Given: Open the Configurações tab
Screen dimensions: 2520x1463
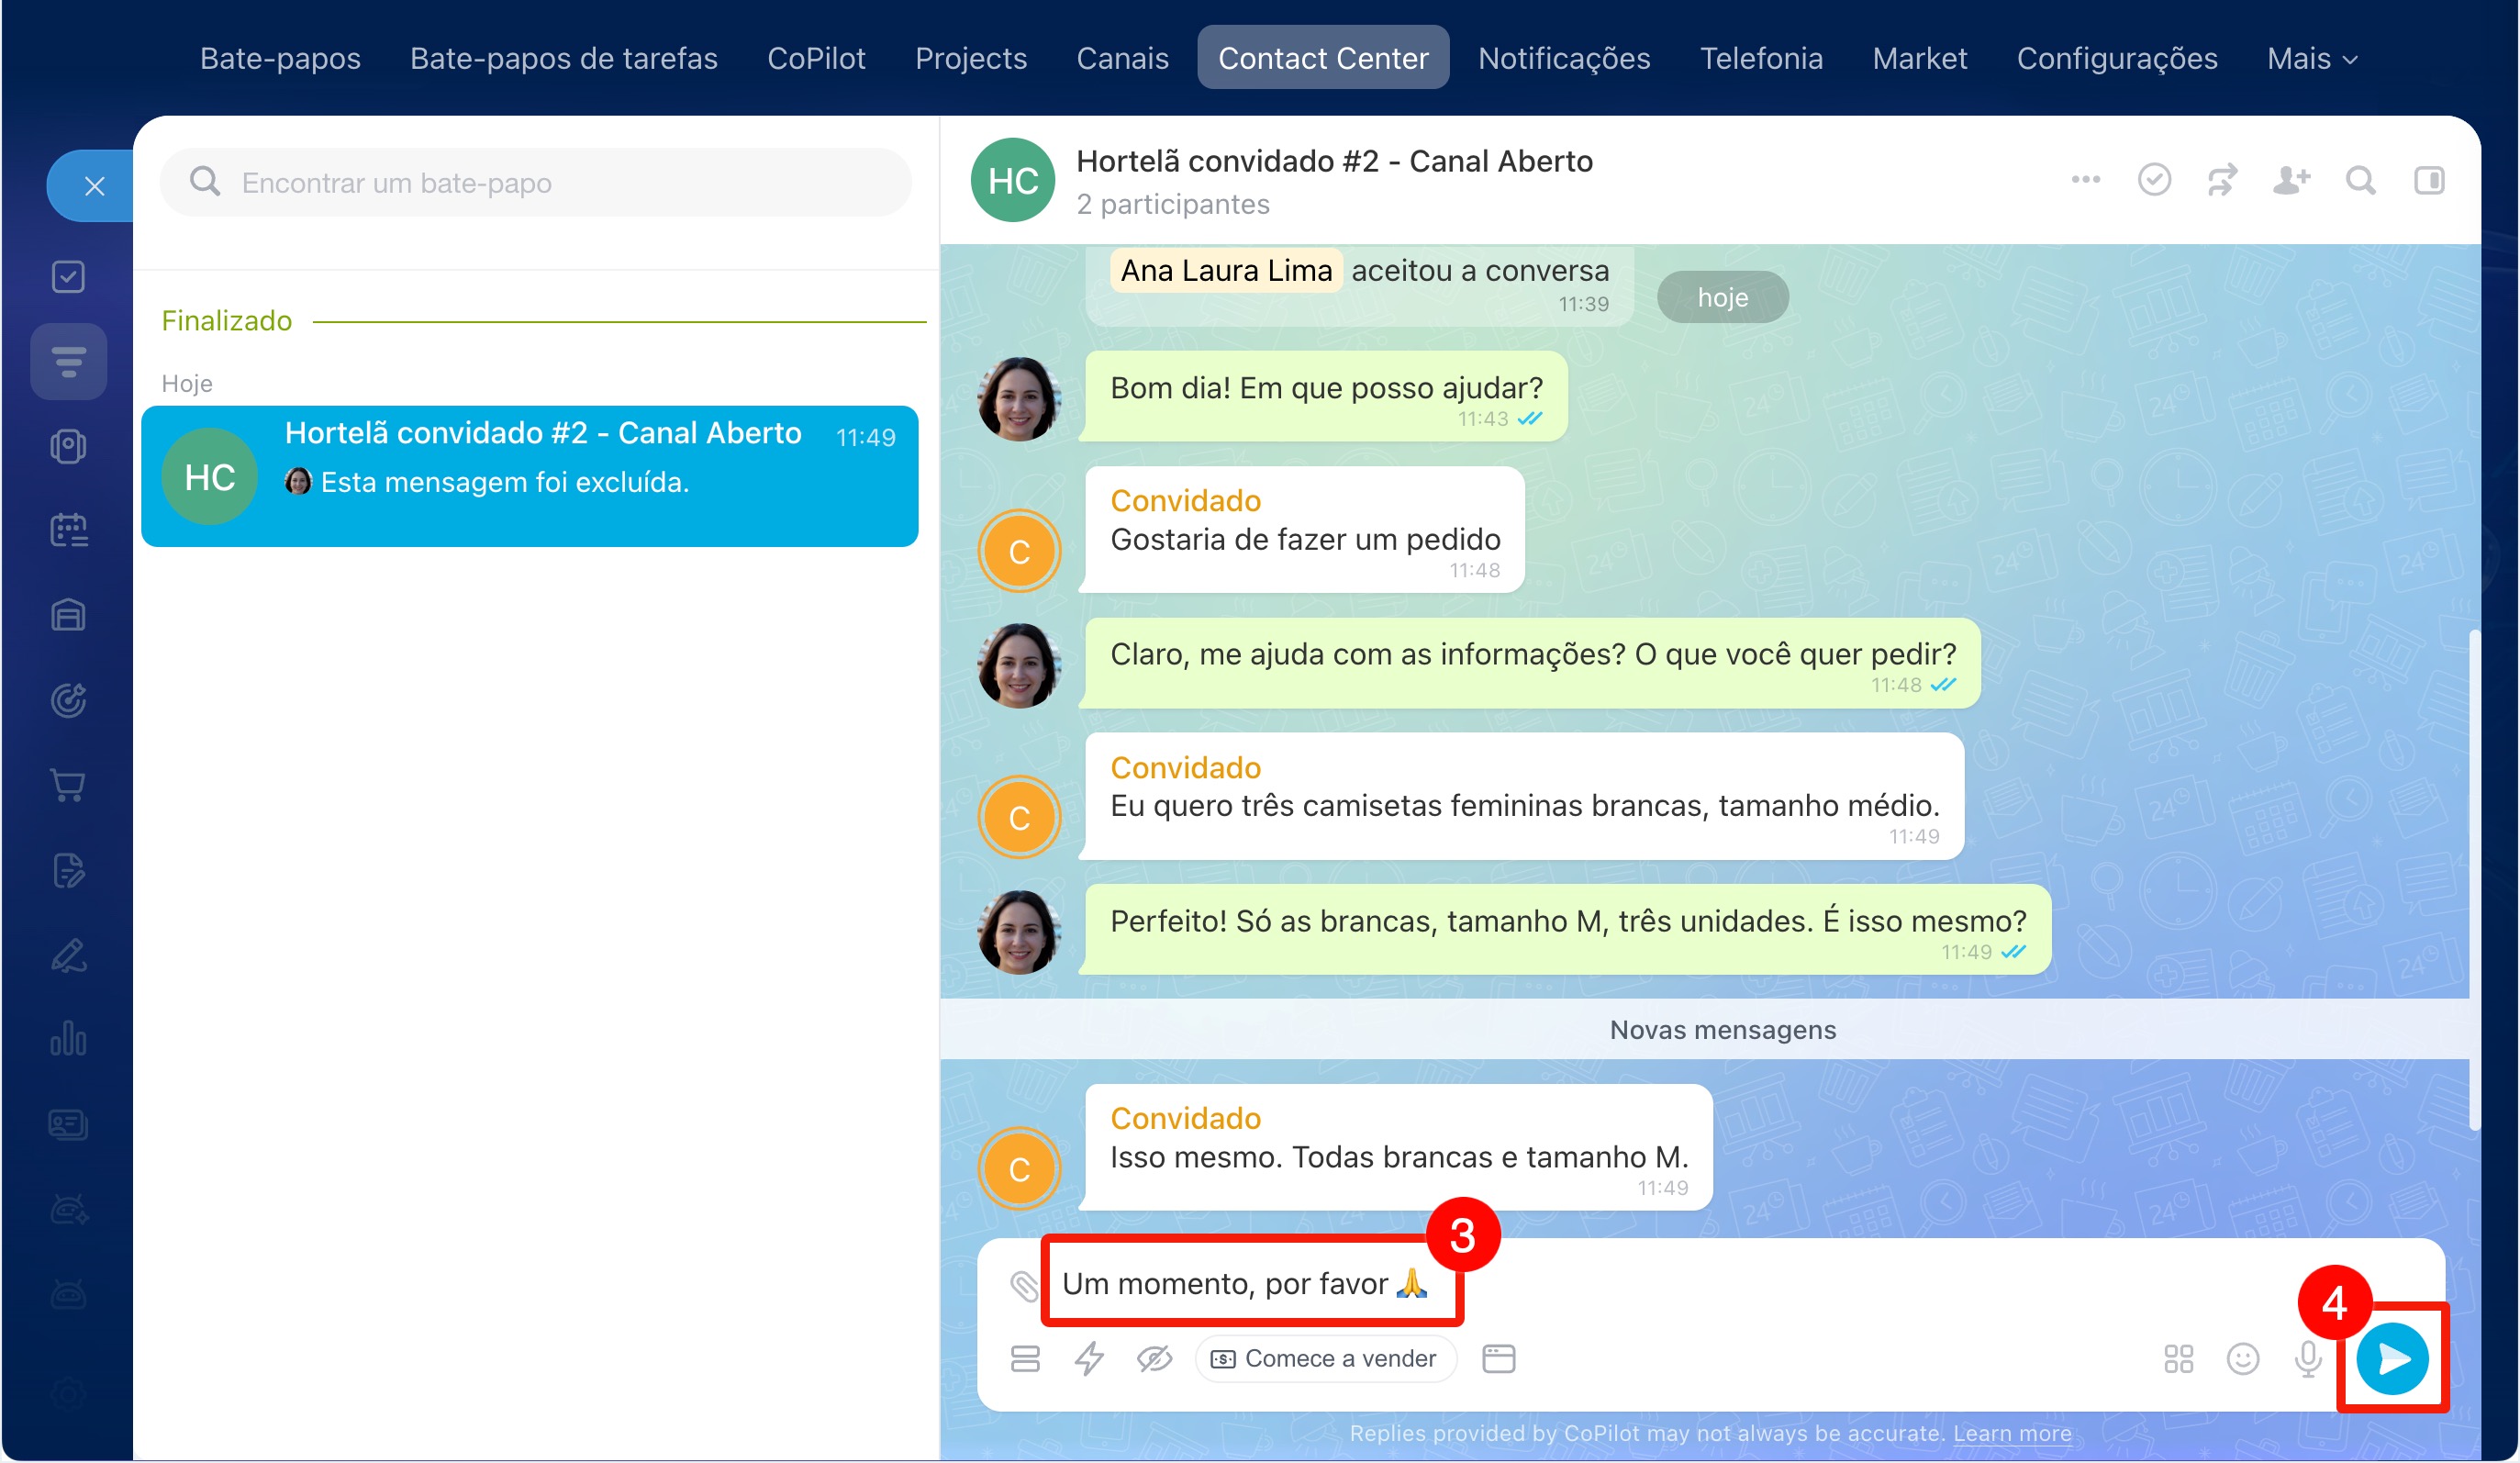Looking at the screenshot, I should click(x=2116, y=58).
